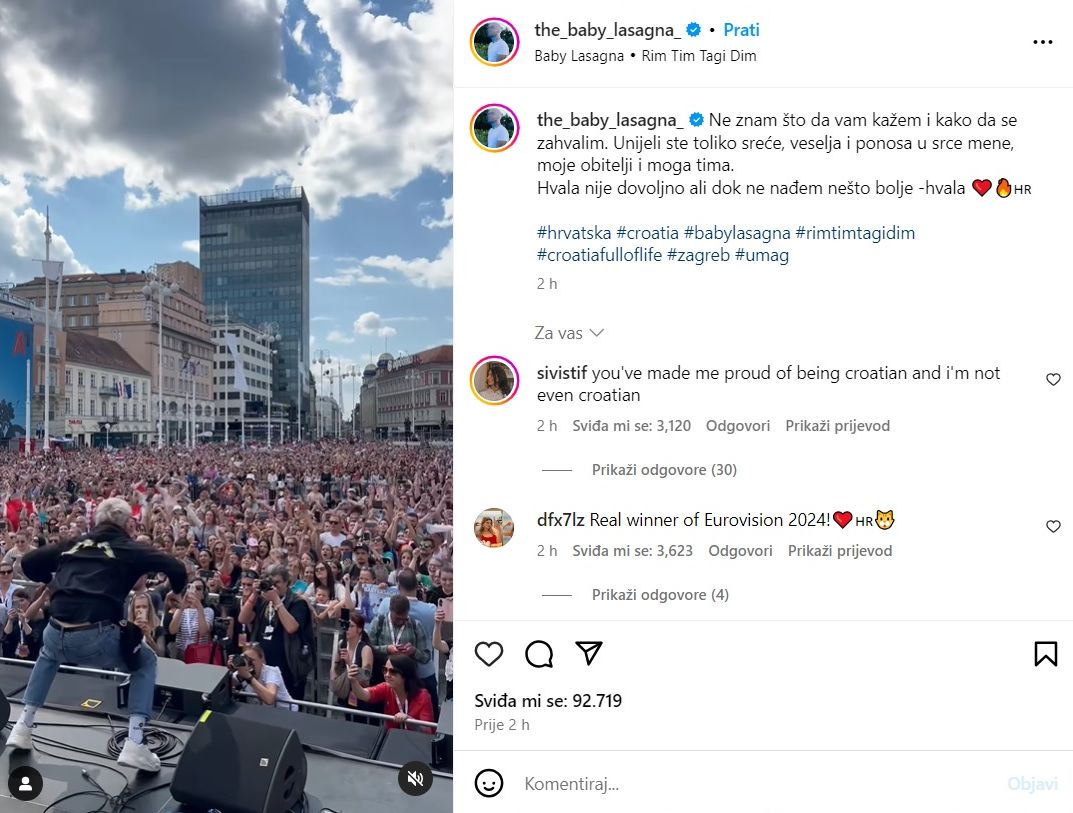Like sivistif's comment with the heart
The width and height of the screenshot is (1073, 813).
(x=1053, y=379)
